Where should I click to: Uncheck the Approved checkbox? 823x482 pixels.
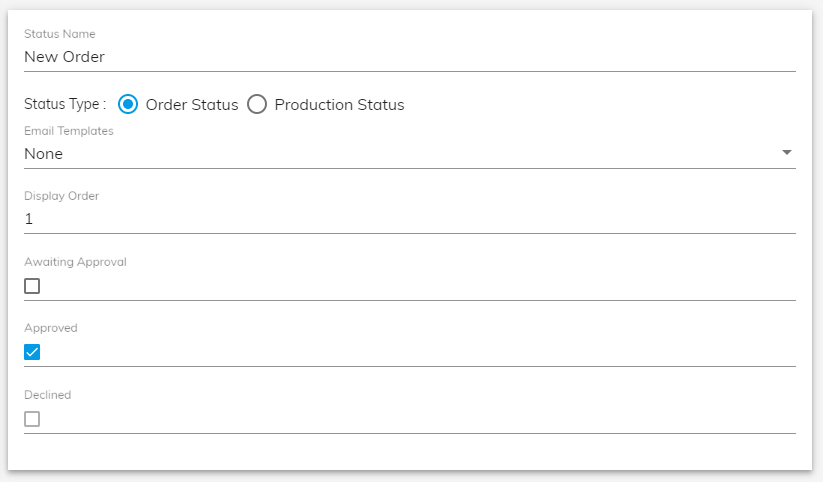coord(32,352)
